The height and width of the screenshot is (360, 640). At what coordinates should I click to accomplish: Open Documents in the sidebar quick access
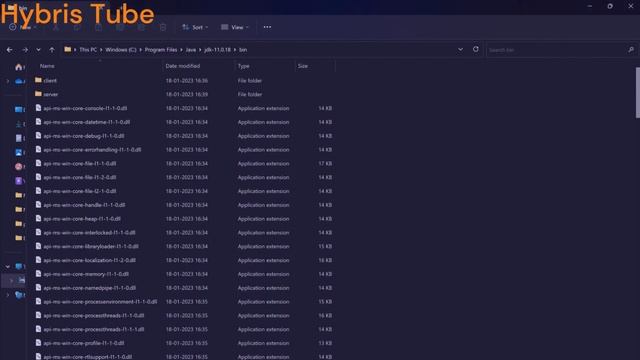tap(19, 138)
